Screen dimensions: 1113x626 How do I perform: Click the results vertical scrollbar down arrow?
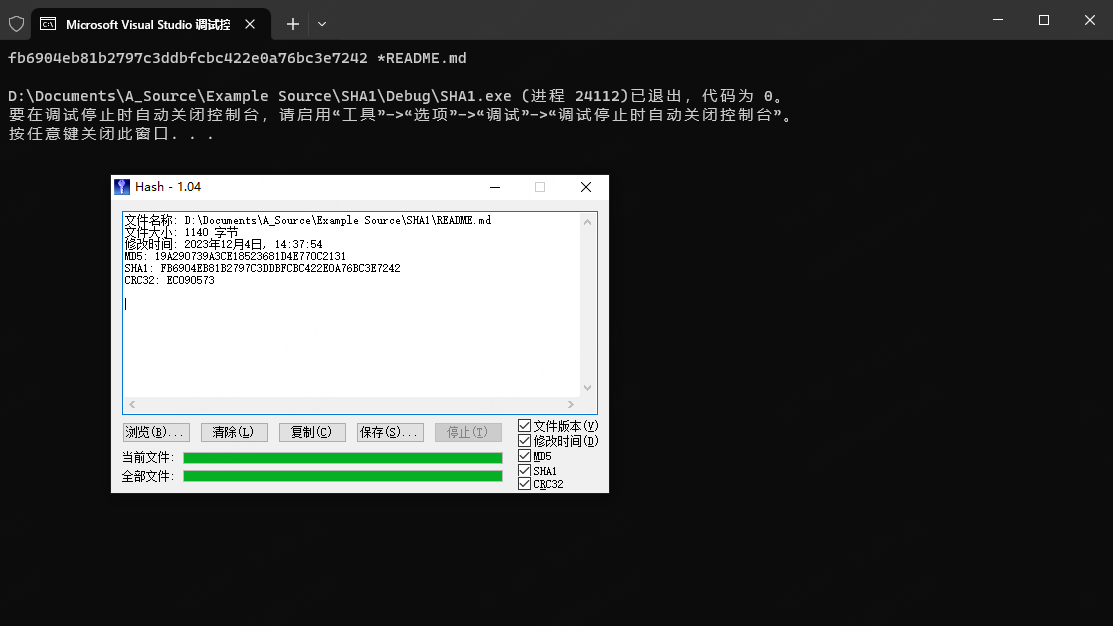(x=587, y=388)
